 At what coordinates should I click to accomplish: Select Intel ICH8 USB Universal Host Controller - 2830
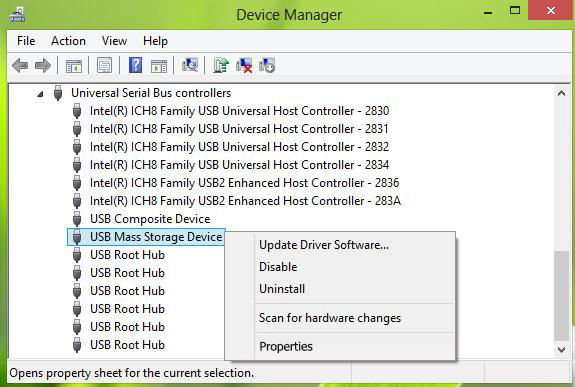239,111
